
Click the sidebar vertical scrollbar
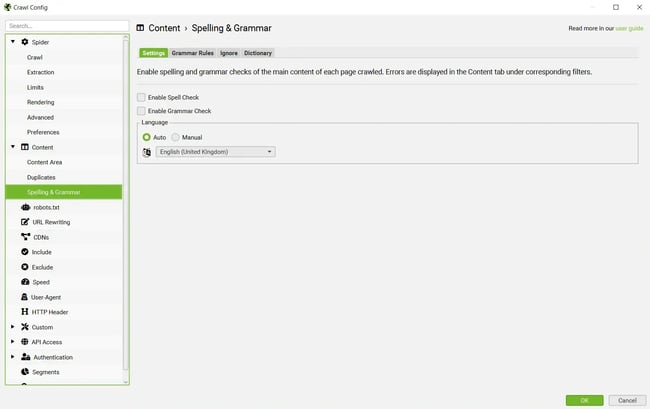[x=125, y=200]
